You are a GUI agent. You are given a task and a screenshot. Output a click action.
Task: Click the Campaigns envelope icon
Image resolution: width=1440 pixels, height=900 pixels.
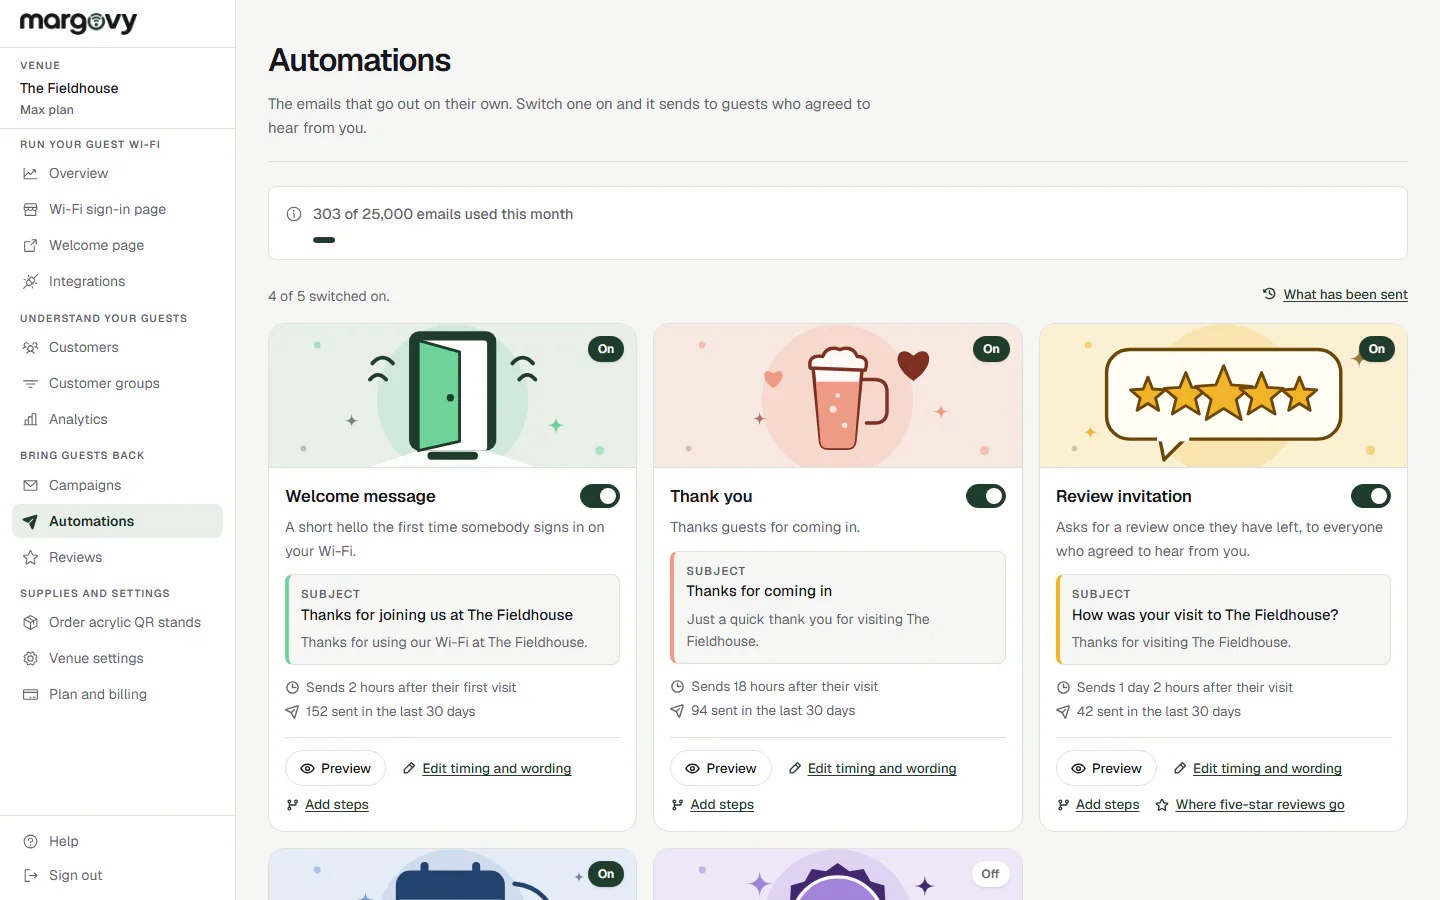[x=30, y=485]
